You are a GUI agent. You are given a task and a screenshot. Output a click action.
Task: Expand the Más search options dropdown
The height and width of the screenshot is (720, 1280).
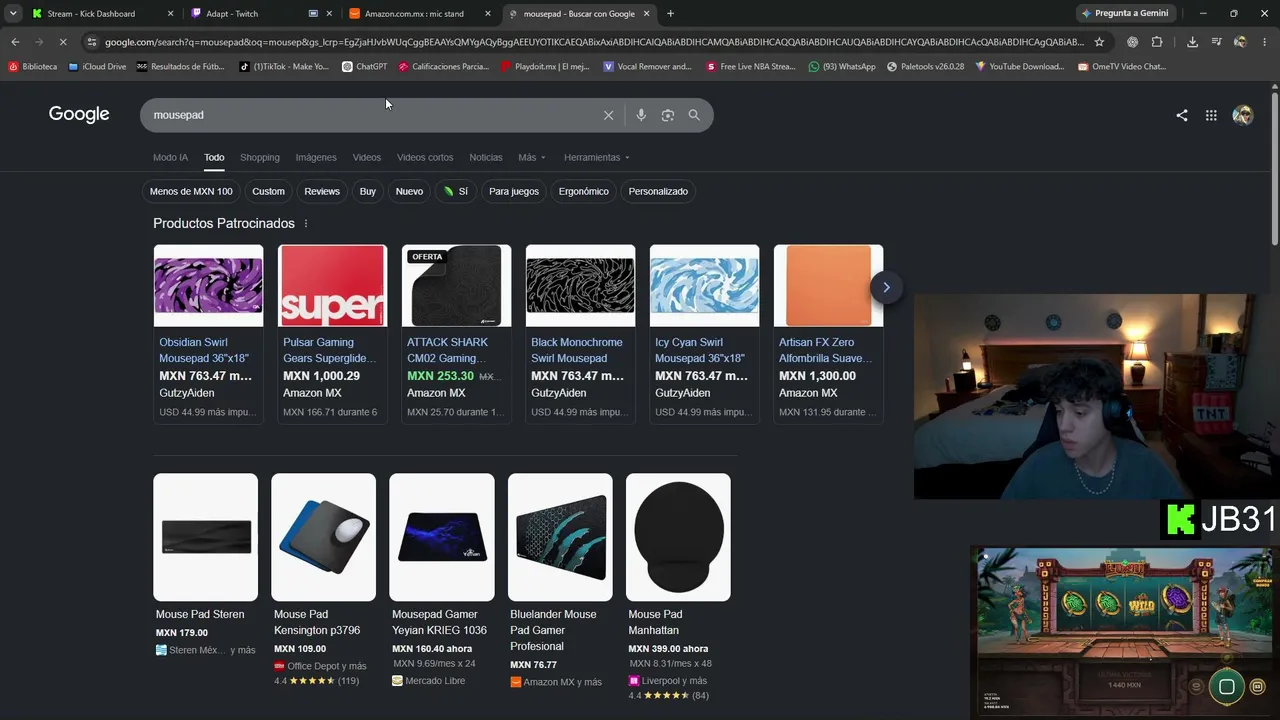[532, 157]
